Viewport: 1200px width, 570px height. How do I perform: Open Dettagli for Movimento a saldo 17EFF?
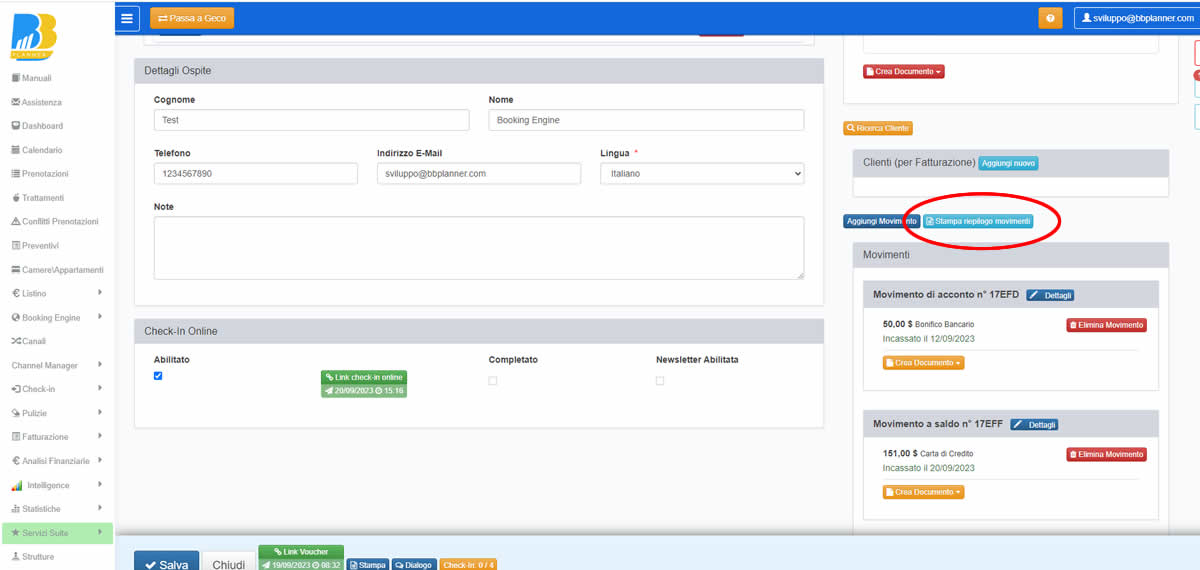1034,425
